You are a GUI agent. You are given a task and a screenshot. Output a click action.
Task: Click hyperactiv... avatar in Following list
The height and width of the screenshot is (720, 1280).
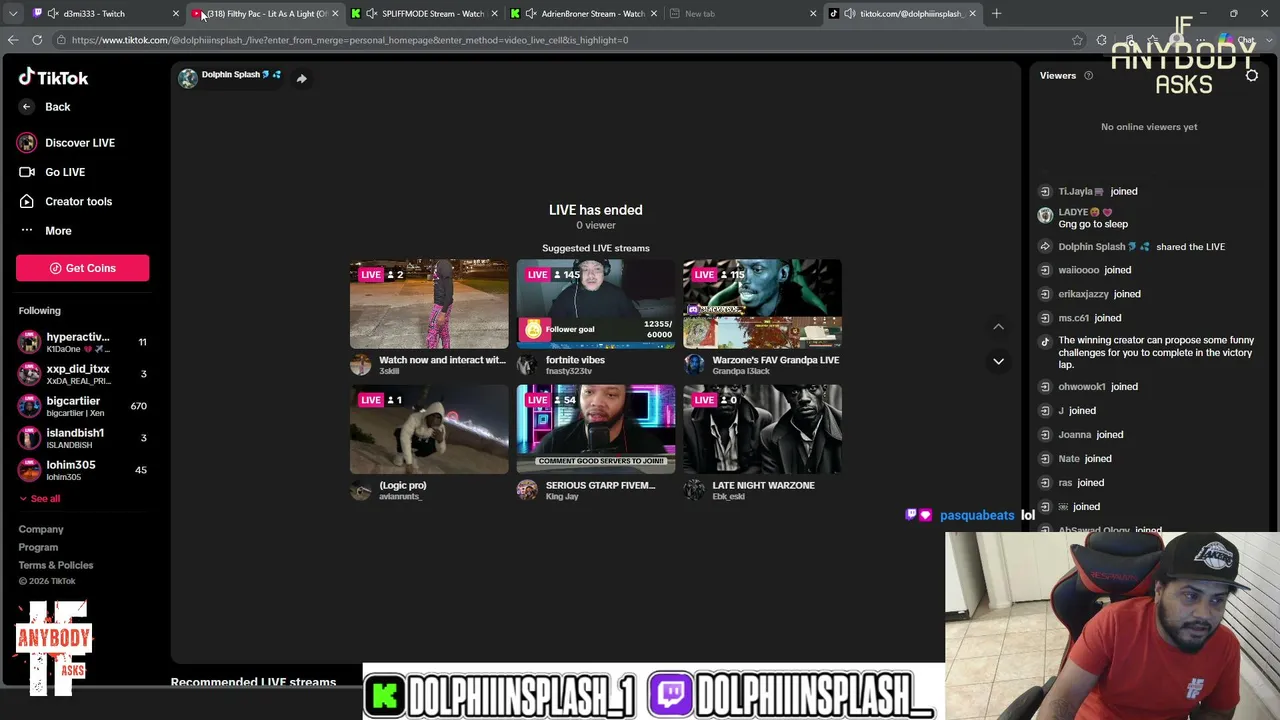(29, 342)
